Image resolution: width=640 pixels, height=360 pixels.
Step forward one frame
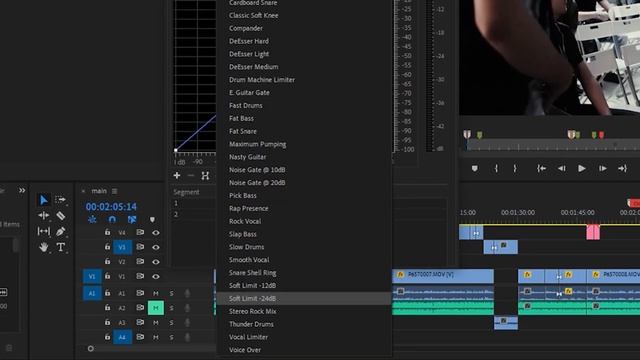[602, 168]
